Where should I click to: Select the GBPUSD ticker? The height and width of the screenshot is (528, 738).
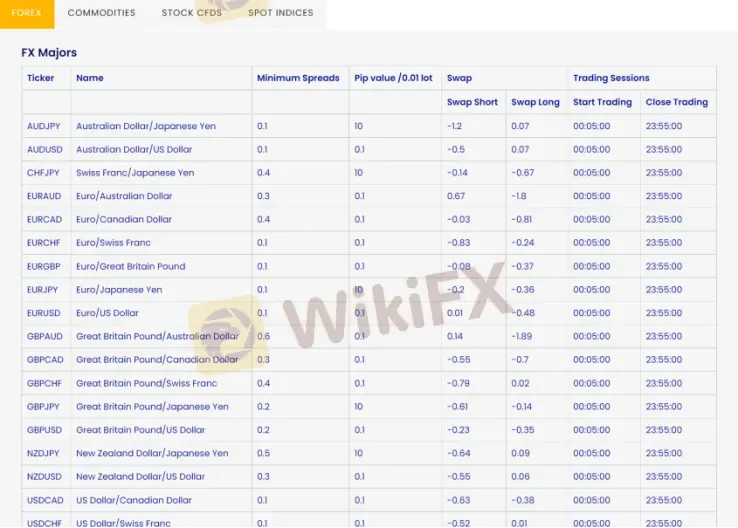click(44, 430)
